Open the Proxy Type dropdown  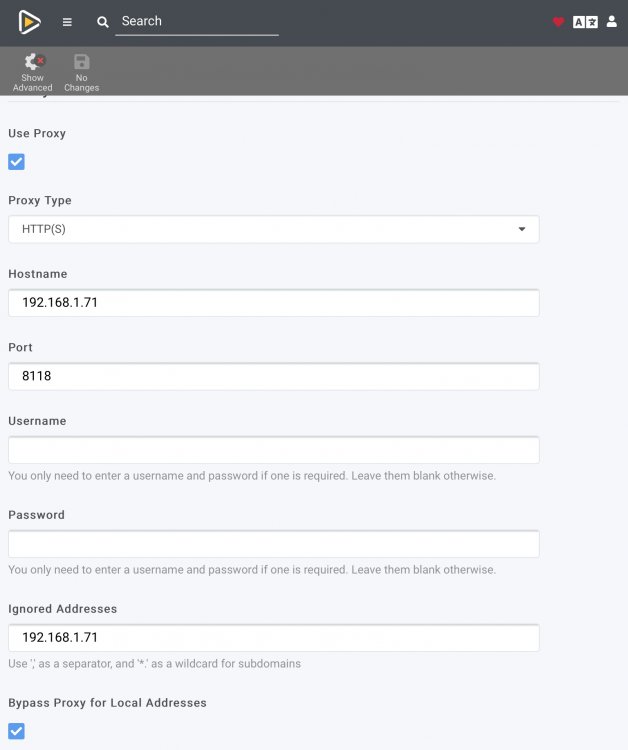(x=274, y=229)
